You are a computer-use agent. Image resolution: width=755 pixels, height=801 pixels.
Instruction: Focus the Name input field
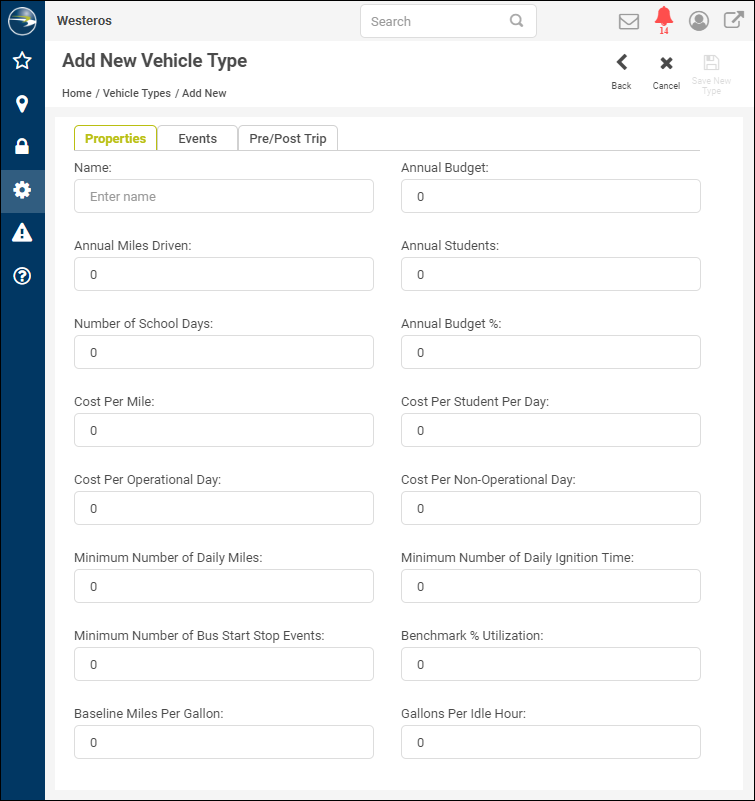point(224,196)
